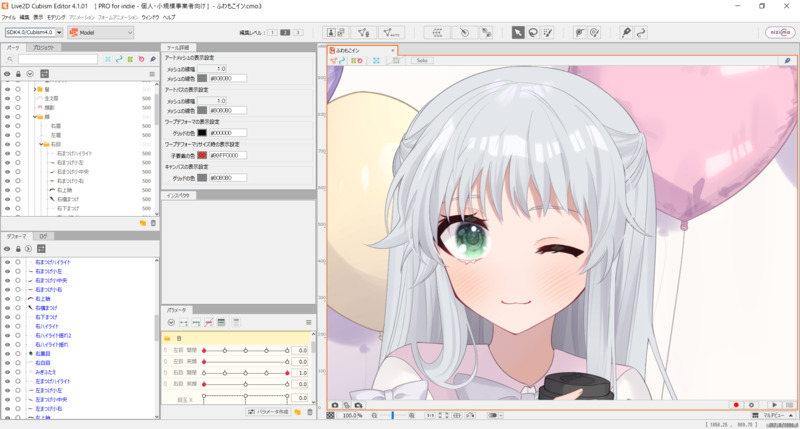
Task: Click play button at canvas bottom right
Action: coord(774,405)
